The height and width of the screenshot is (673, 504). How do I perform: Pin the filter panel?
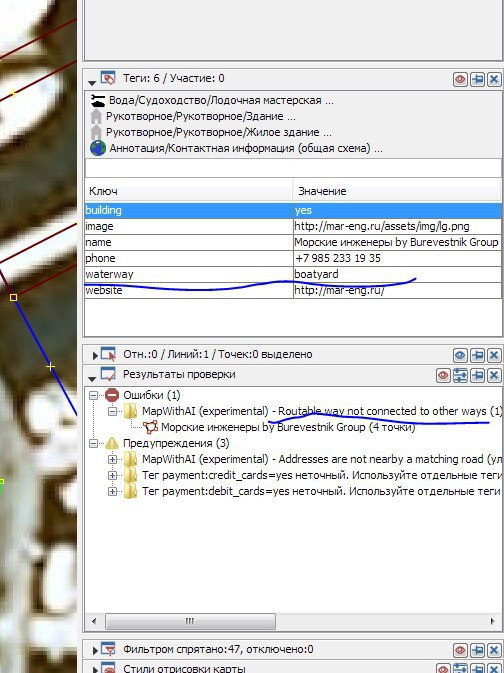pyautogui.click(x=477, y=650)
